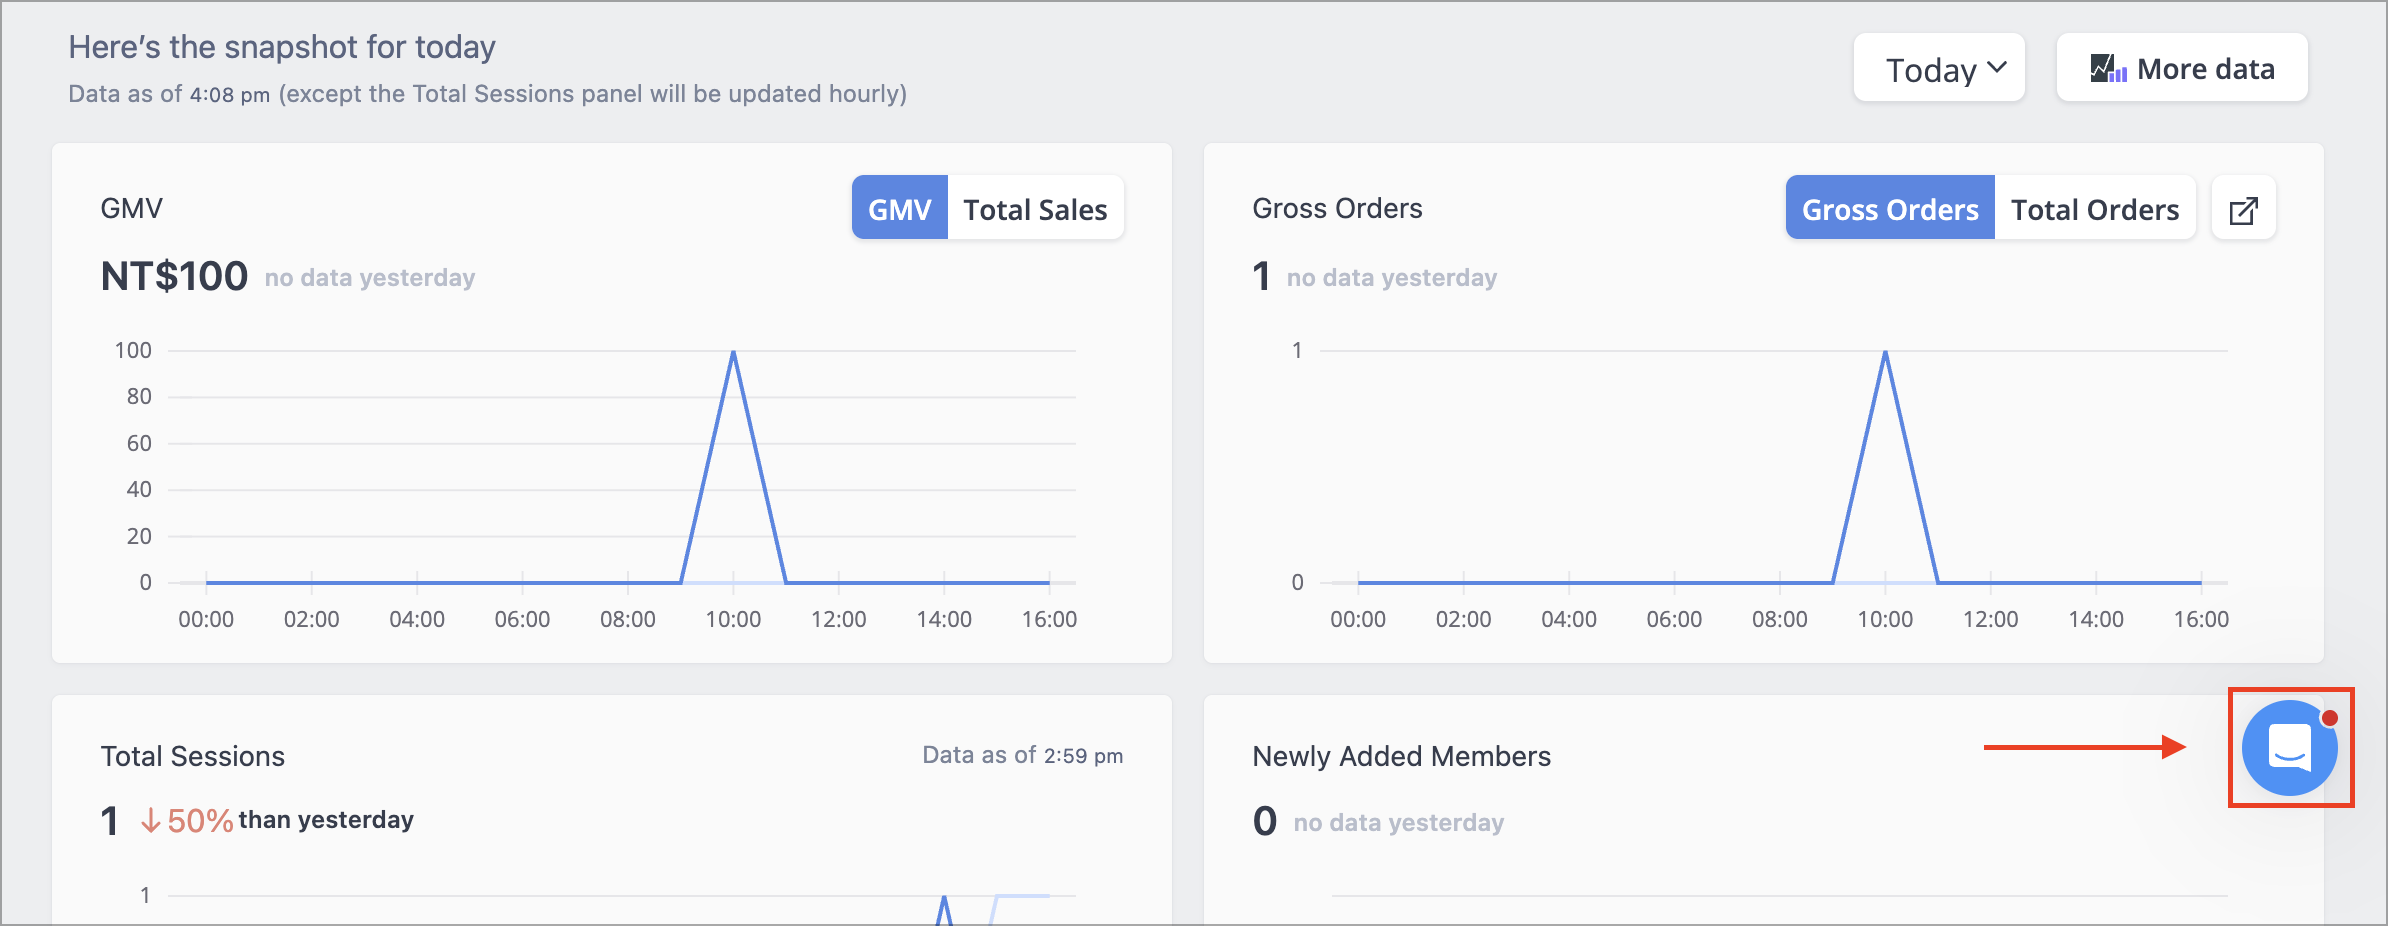The width and height of the screenshot is (2388, 926).
Task: Click the NT$100 GMV value
Action: 174,276
